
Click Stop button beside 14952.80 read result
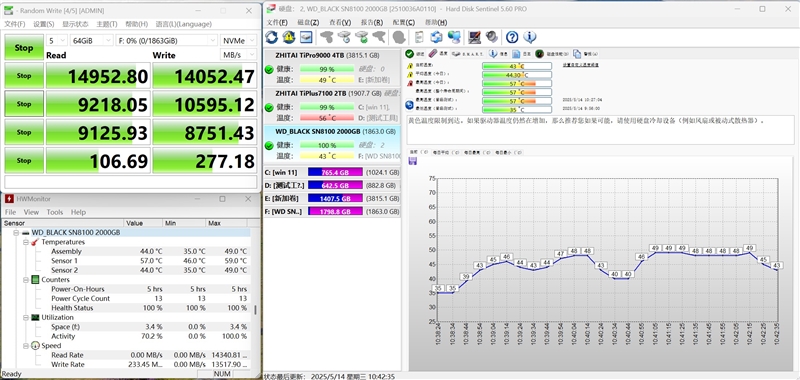click(x=23, y=76)
